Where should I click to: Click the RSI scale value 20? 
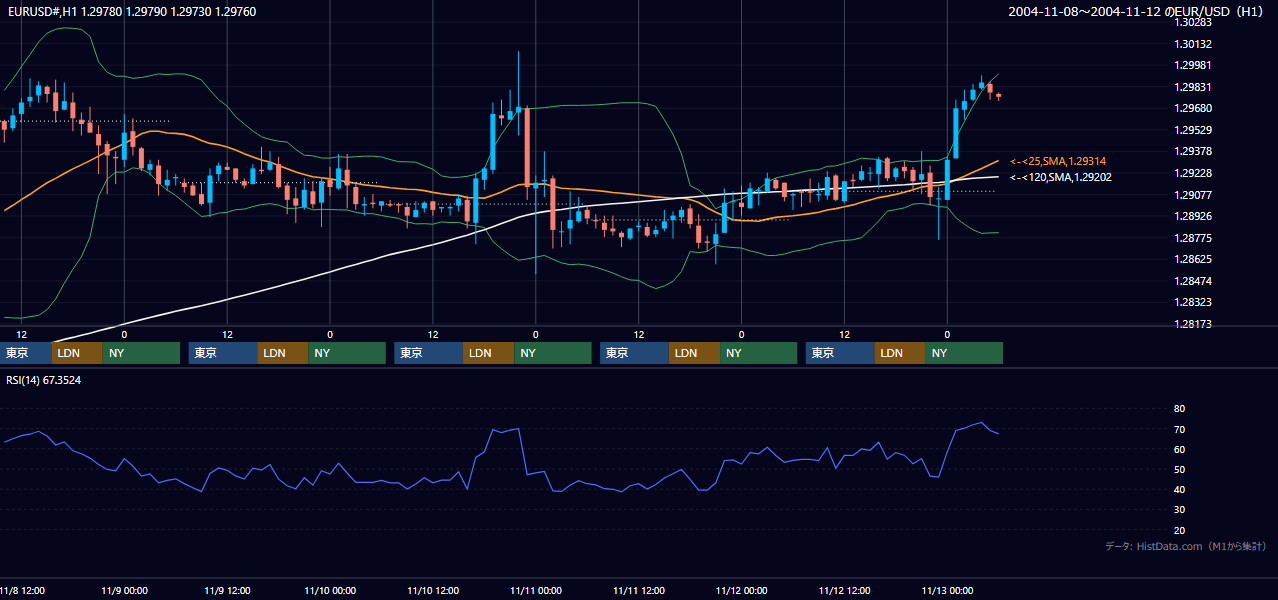click(1179, 530)
